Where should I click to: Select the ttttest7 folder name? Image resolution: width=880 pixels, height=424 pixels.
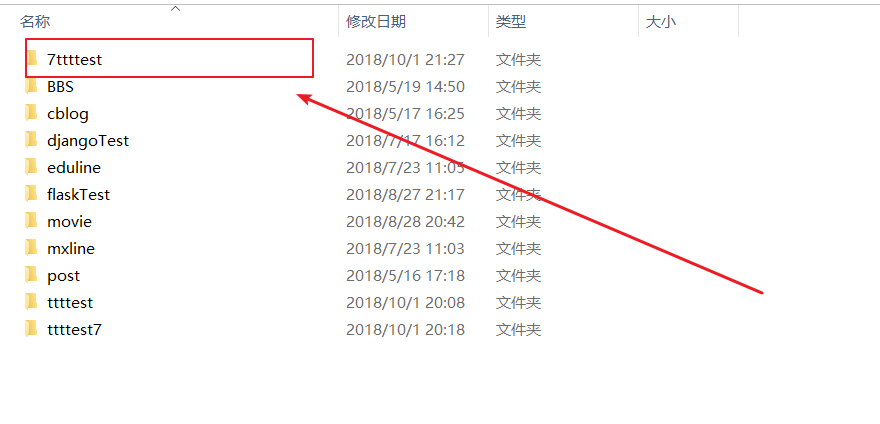point(75,329)
